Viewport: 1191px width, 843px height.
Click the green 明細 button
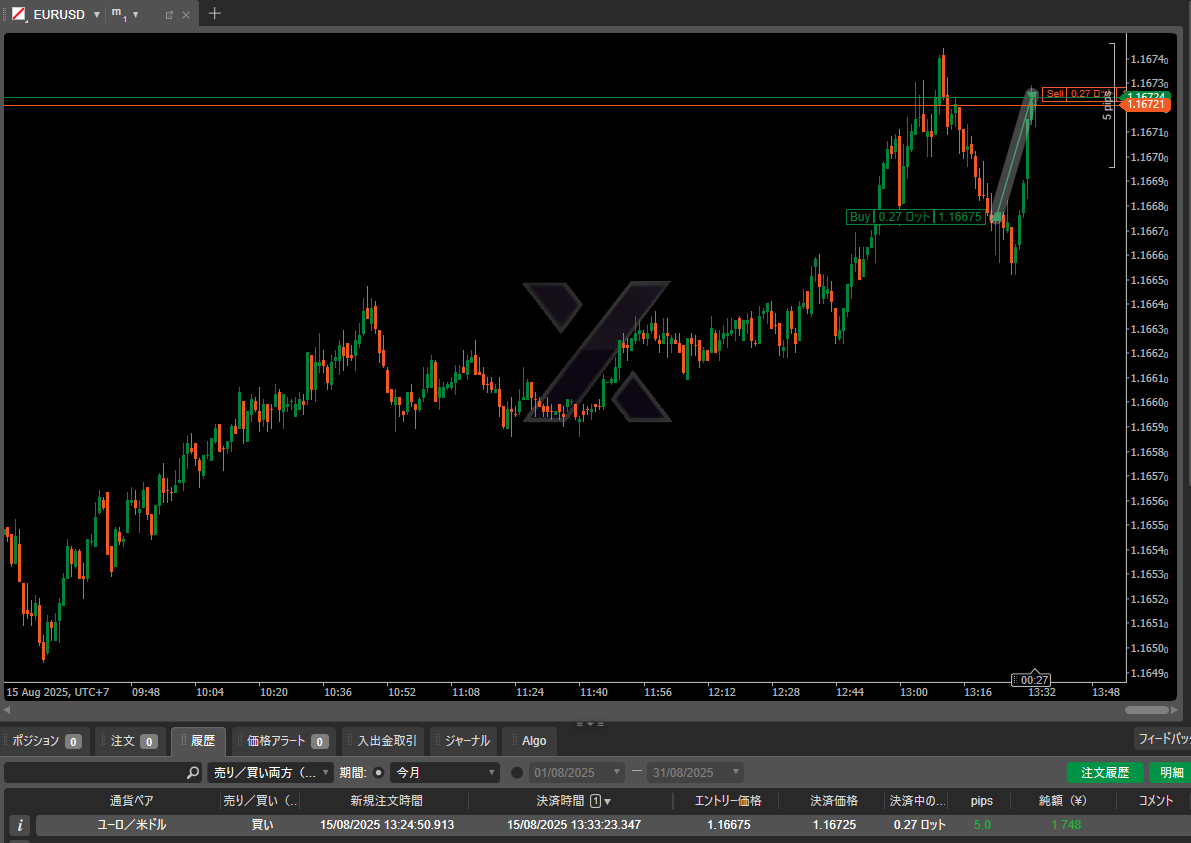(1171, 773)
